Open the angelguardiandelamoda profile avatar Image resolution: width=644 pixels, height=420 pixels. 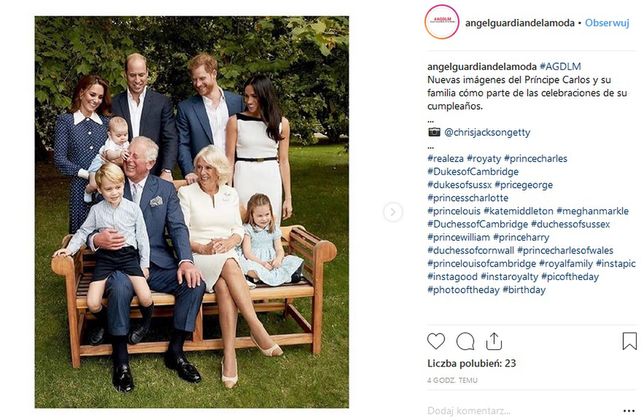pyautogui.click(x=442, y=22)
